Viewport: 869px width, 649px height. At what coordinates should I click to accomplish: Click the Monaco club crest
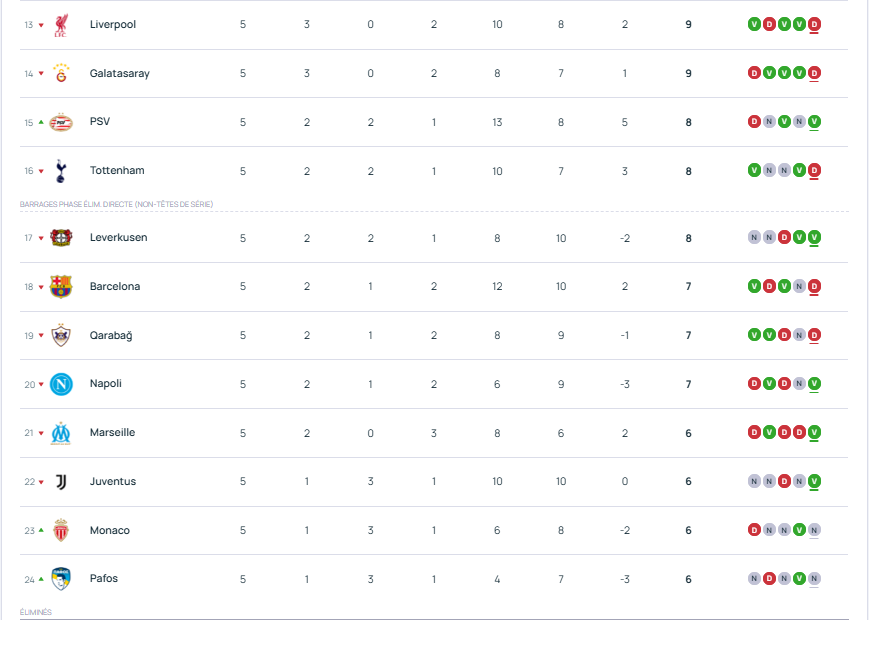[61, 531]
